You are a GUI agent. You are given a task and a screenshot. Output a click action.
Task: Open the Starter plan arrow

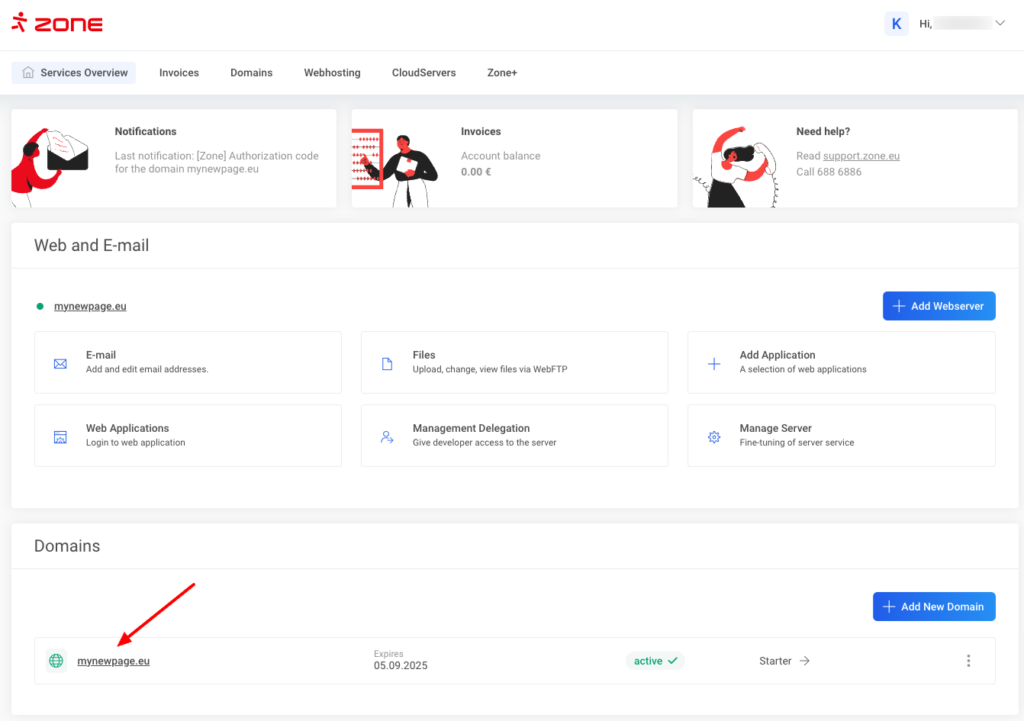tap(805, 661)
